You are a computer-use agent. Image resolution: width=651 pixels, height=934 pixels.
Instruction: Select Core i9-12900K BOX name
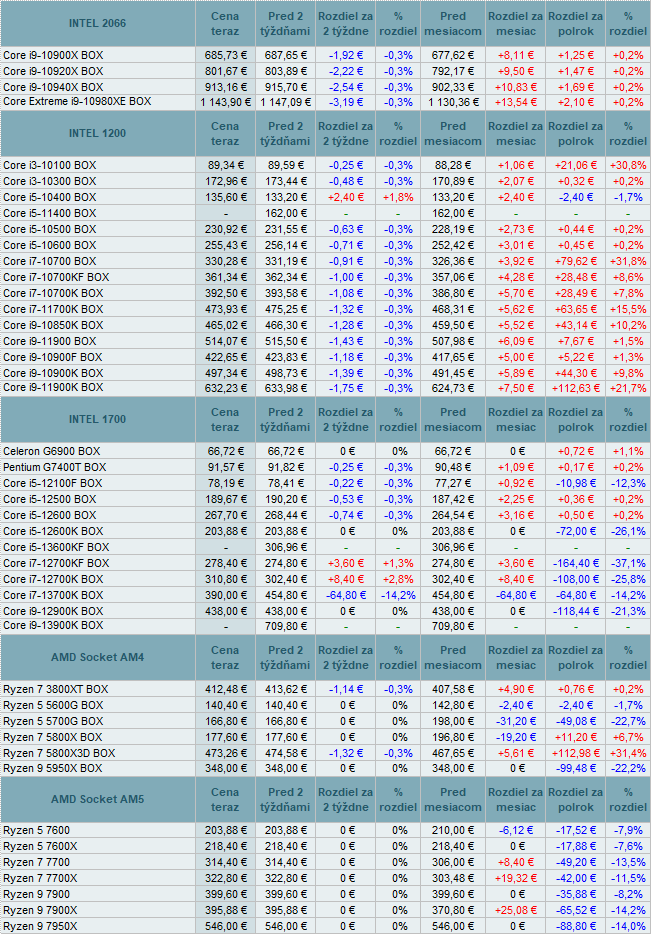pos(53,611)
